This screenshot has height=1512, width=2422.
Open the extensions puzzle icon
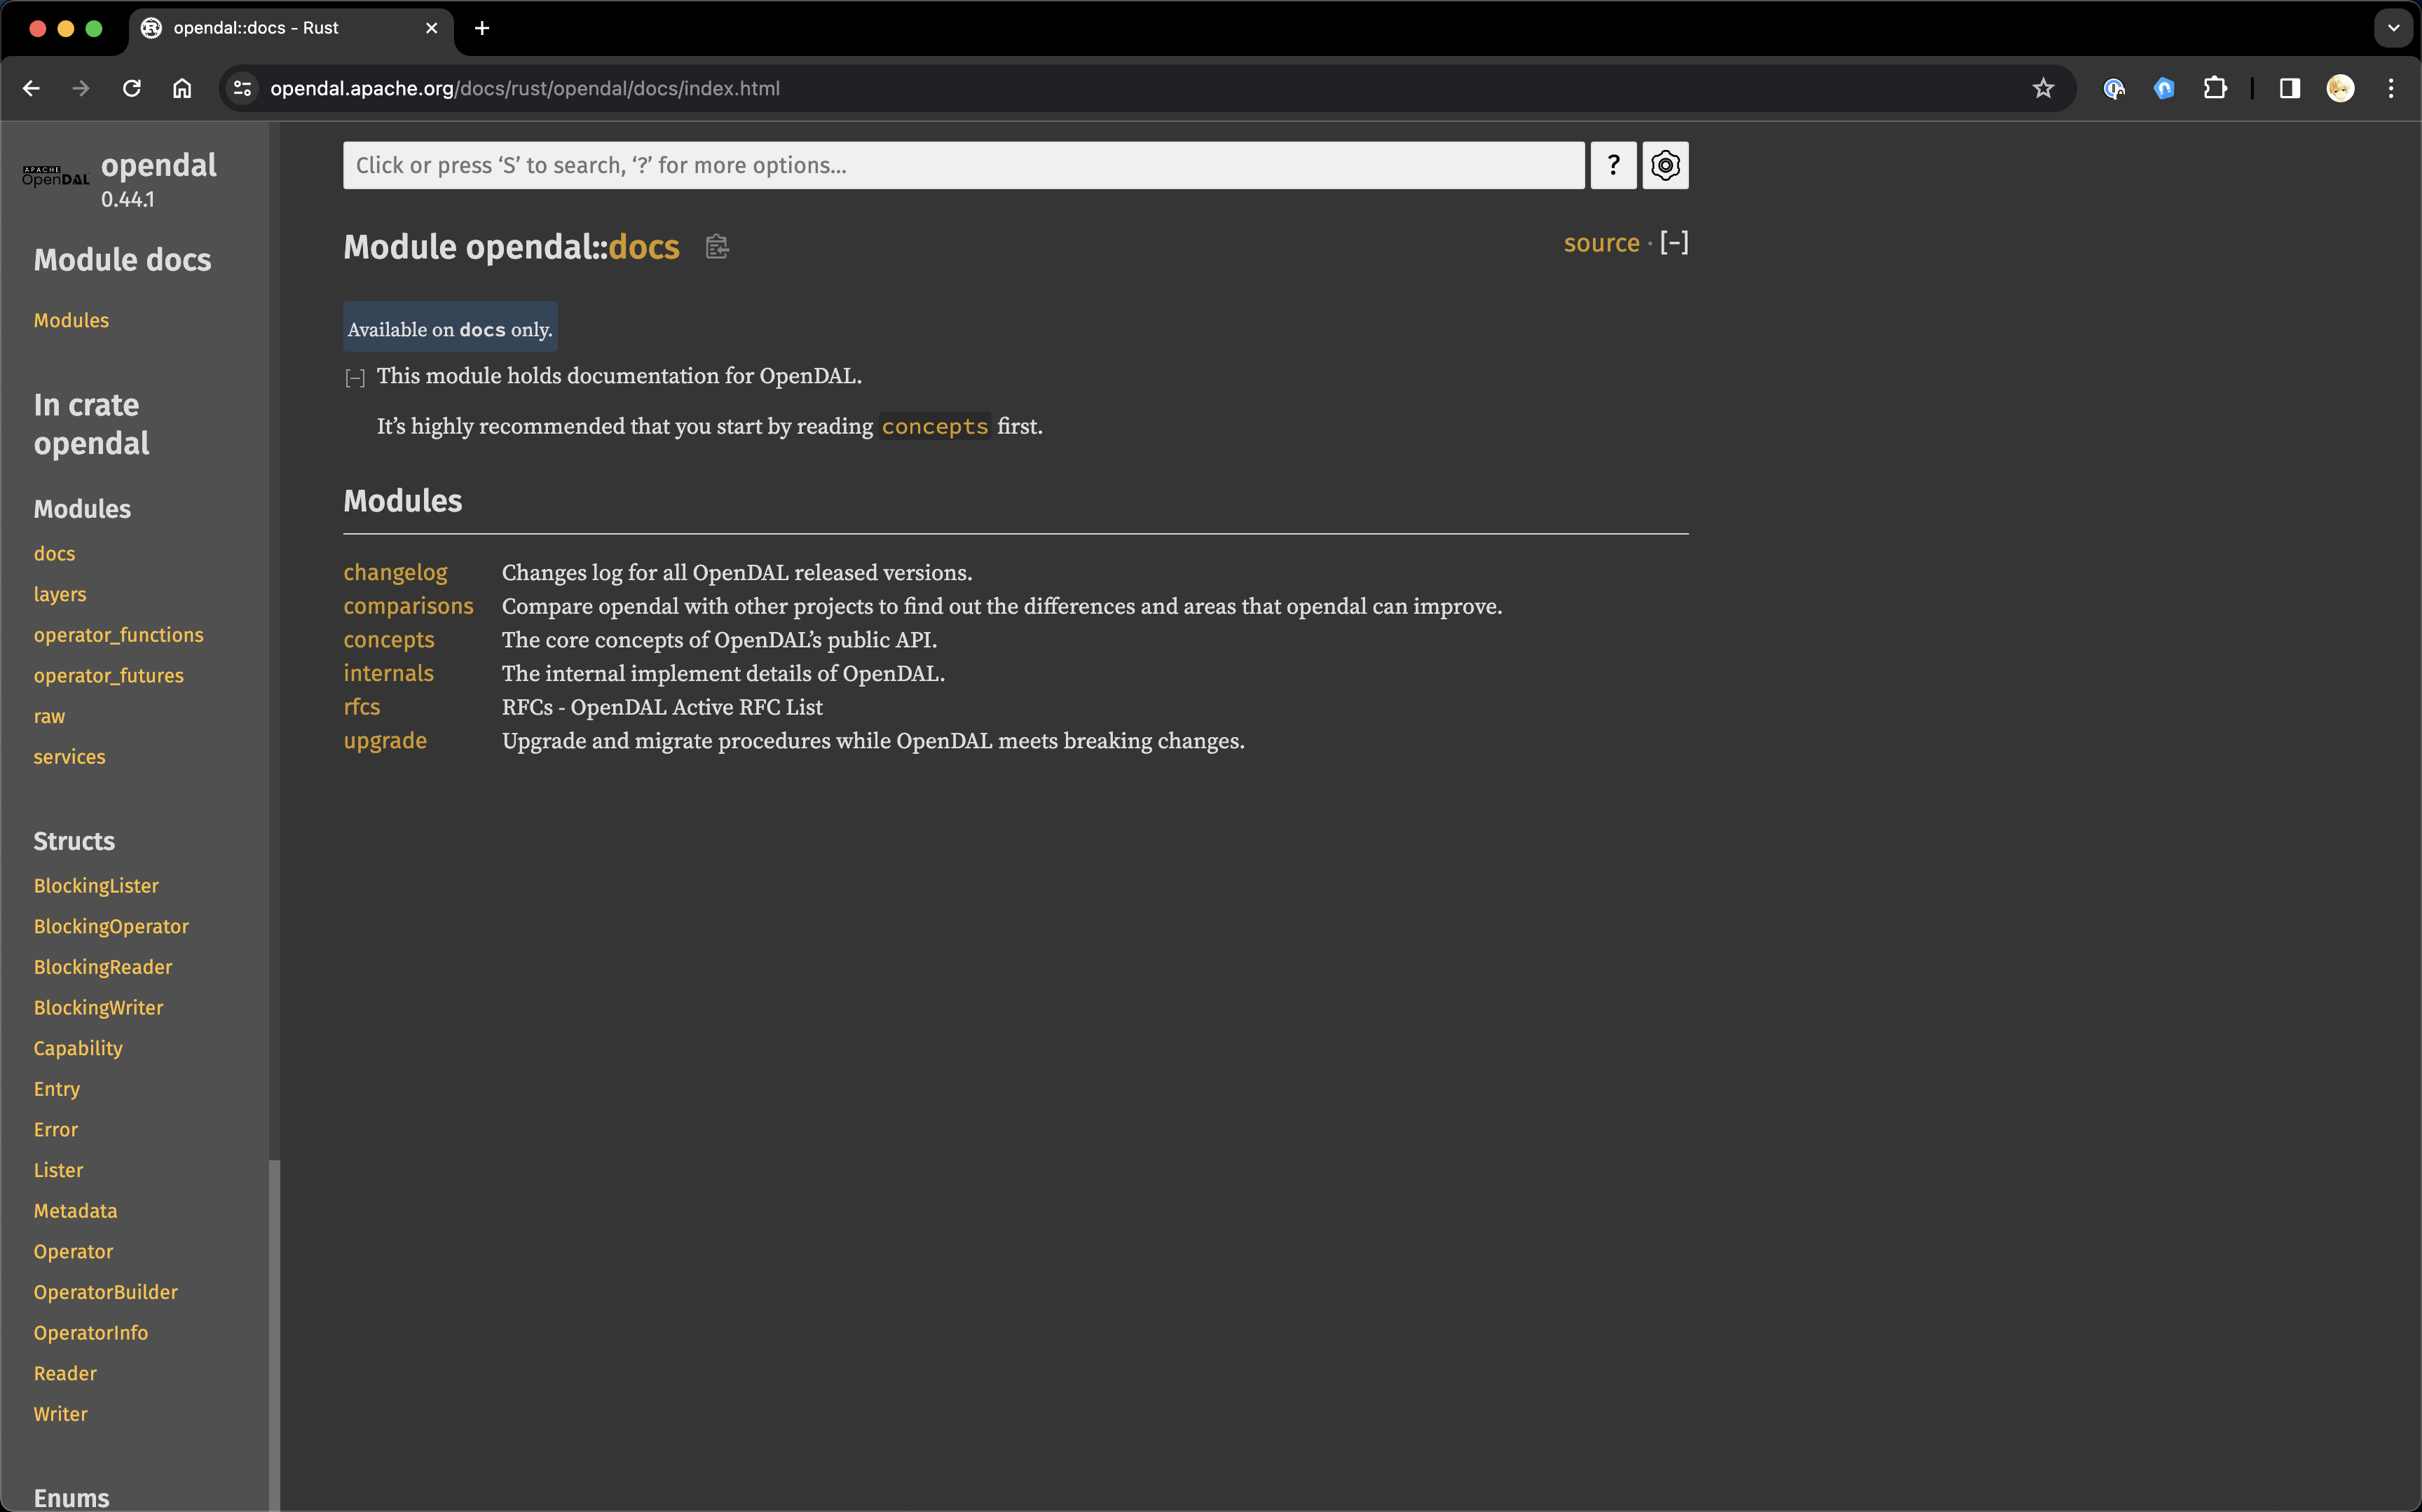2215,88
